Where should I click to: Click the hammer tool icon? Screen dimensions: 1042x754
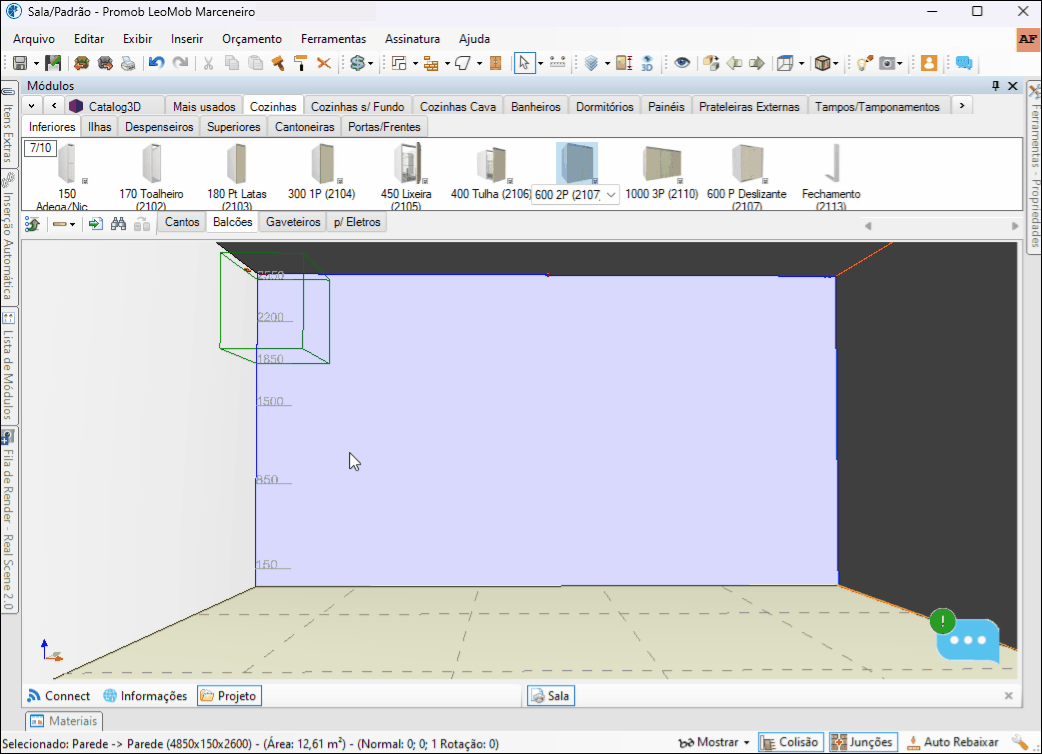click(x=278, y=63)
